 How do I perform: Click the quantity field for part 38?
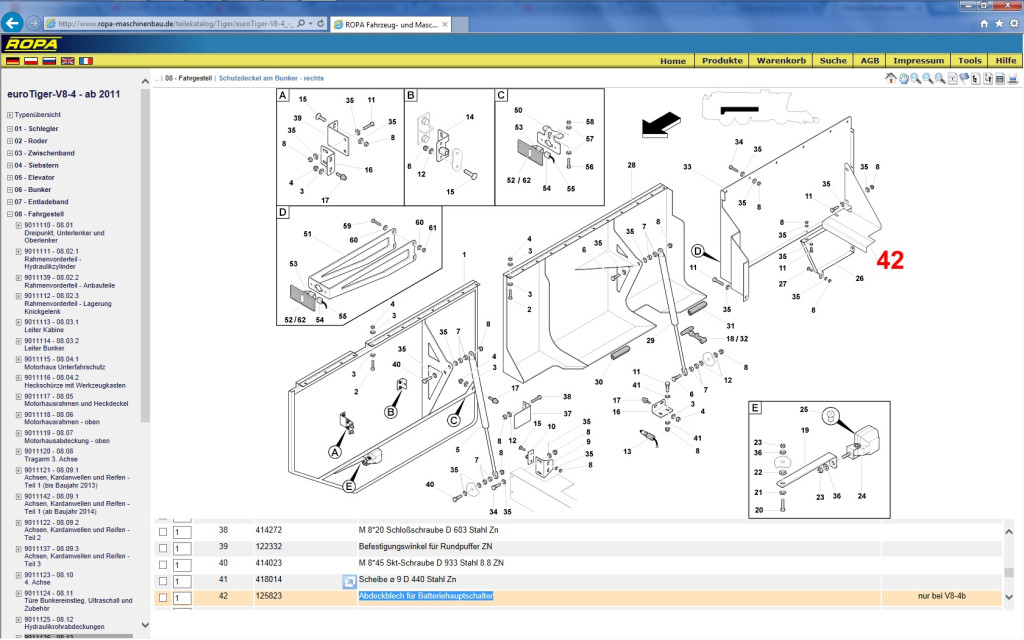[182, 532]
